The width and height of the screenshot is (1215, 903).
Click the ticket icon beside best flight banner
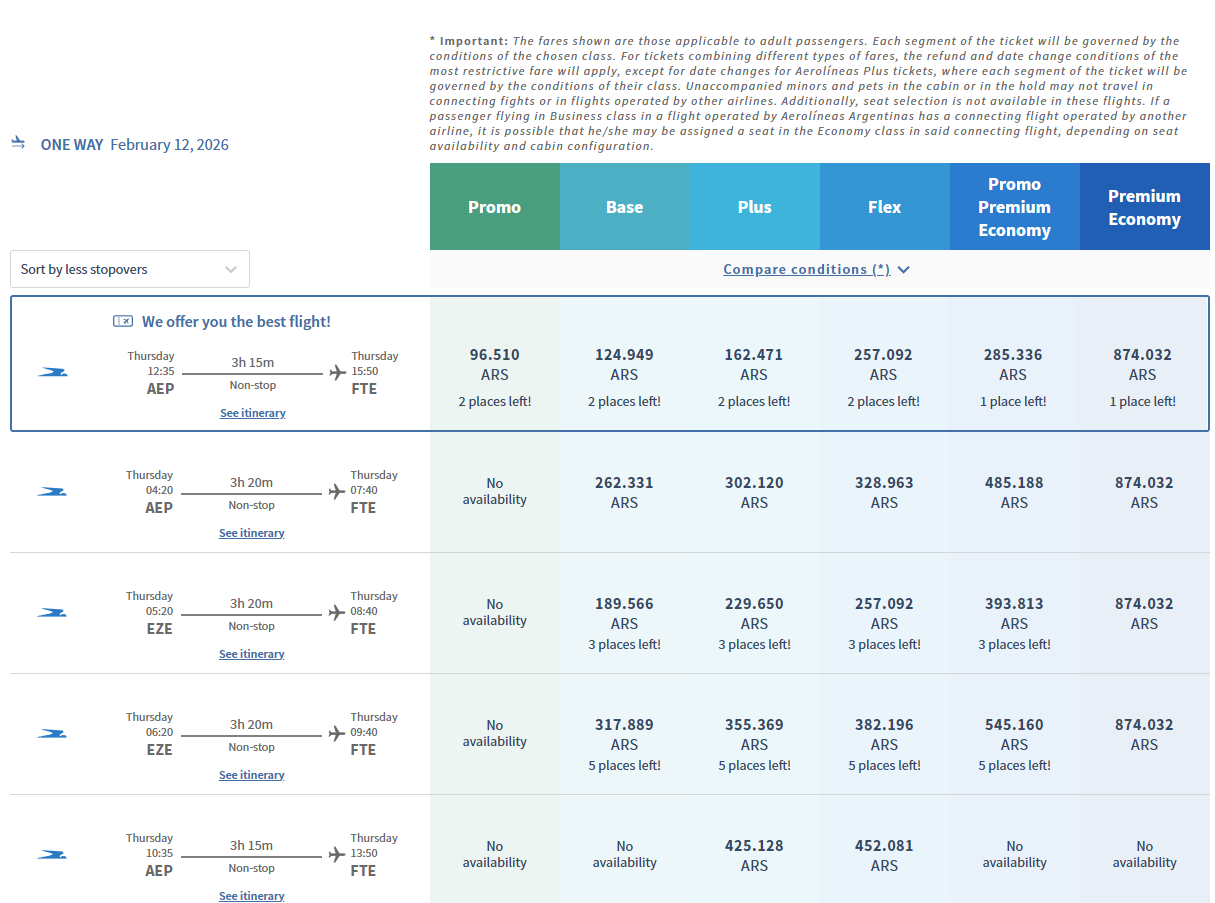click(123, 321)
